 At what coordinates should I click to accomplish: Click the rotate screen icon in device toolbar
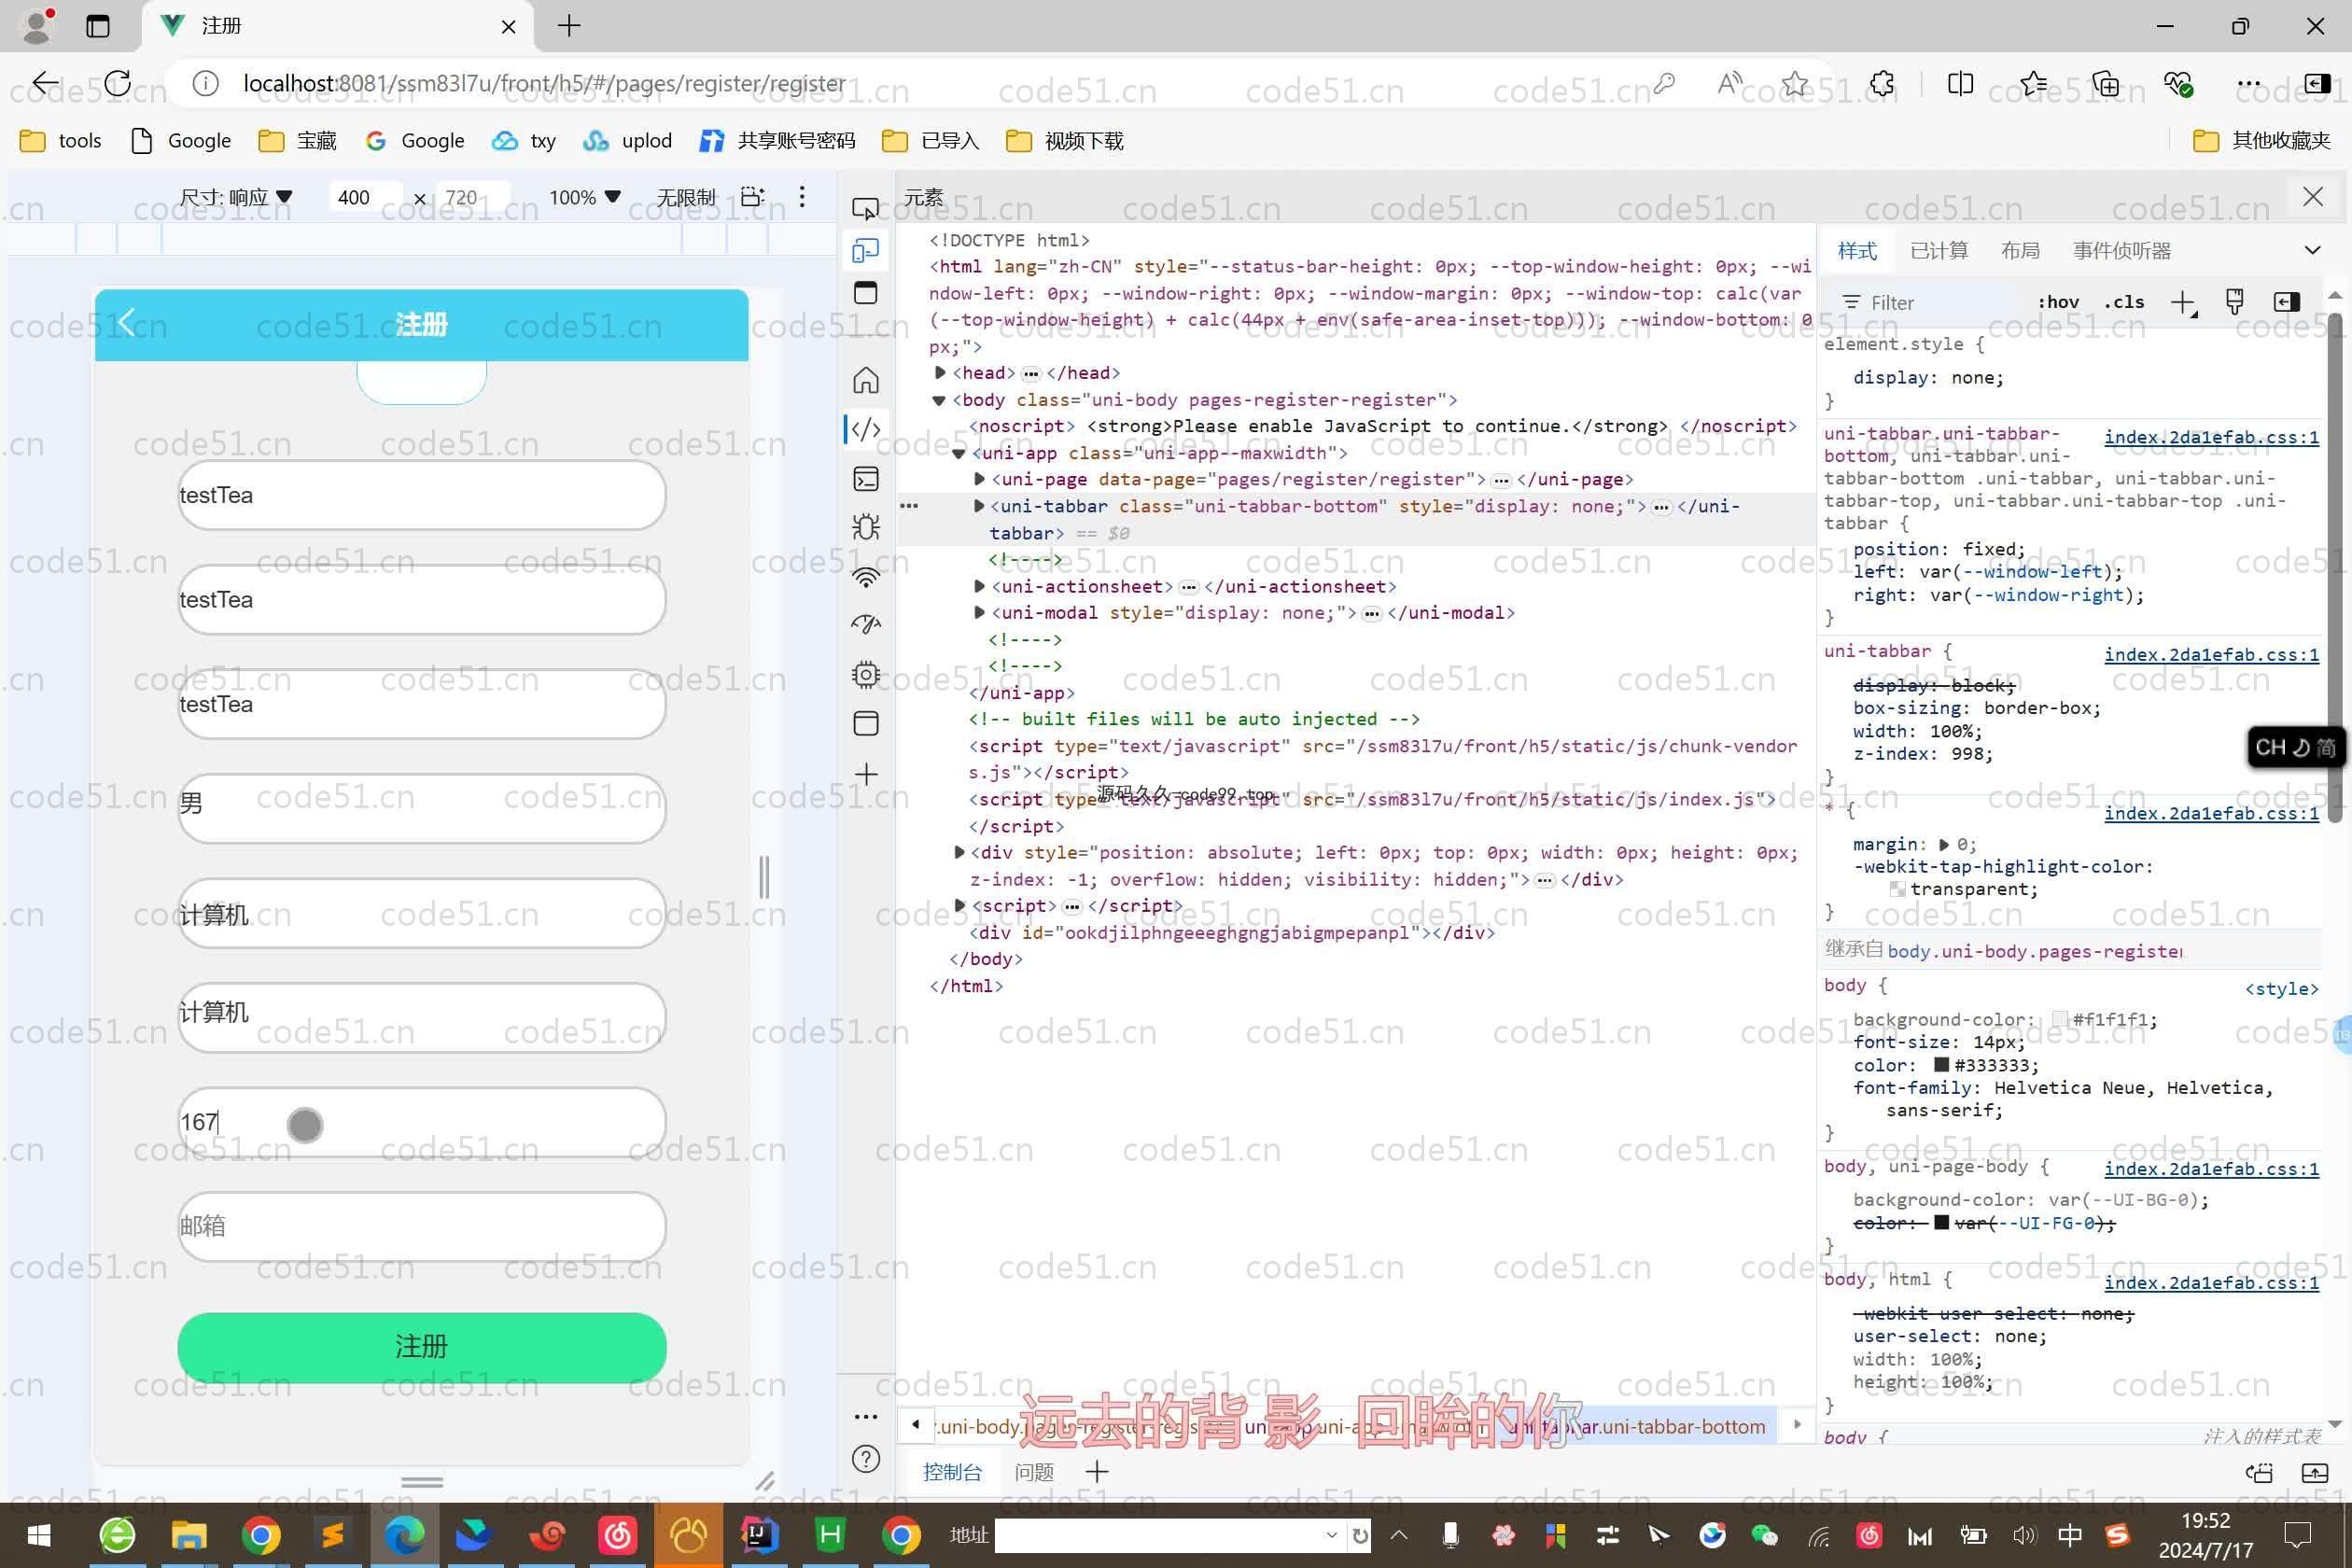pyautogui.click(x=752, y=197)
